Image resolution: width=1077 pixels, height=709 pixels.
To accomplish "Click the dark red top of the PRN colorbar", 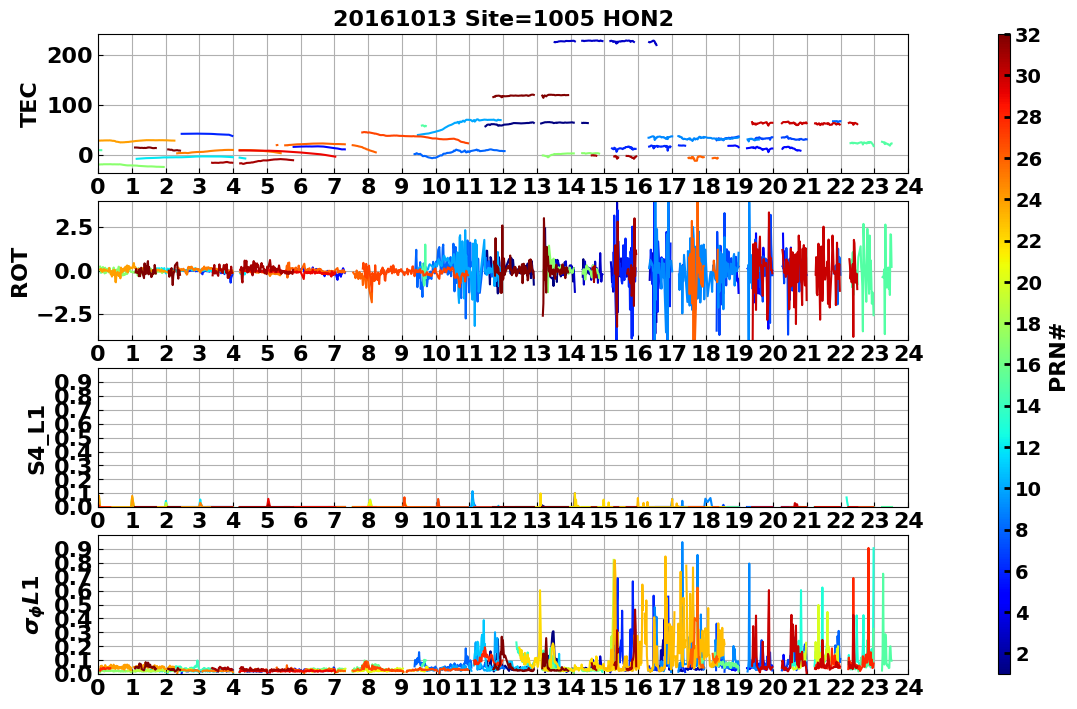I will (1004, 41).
